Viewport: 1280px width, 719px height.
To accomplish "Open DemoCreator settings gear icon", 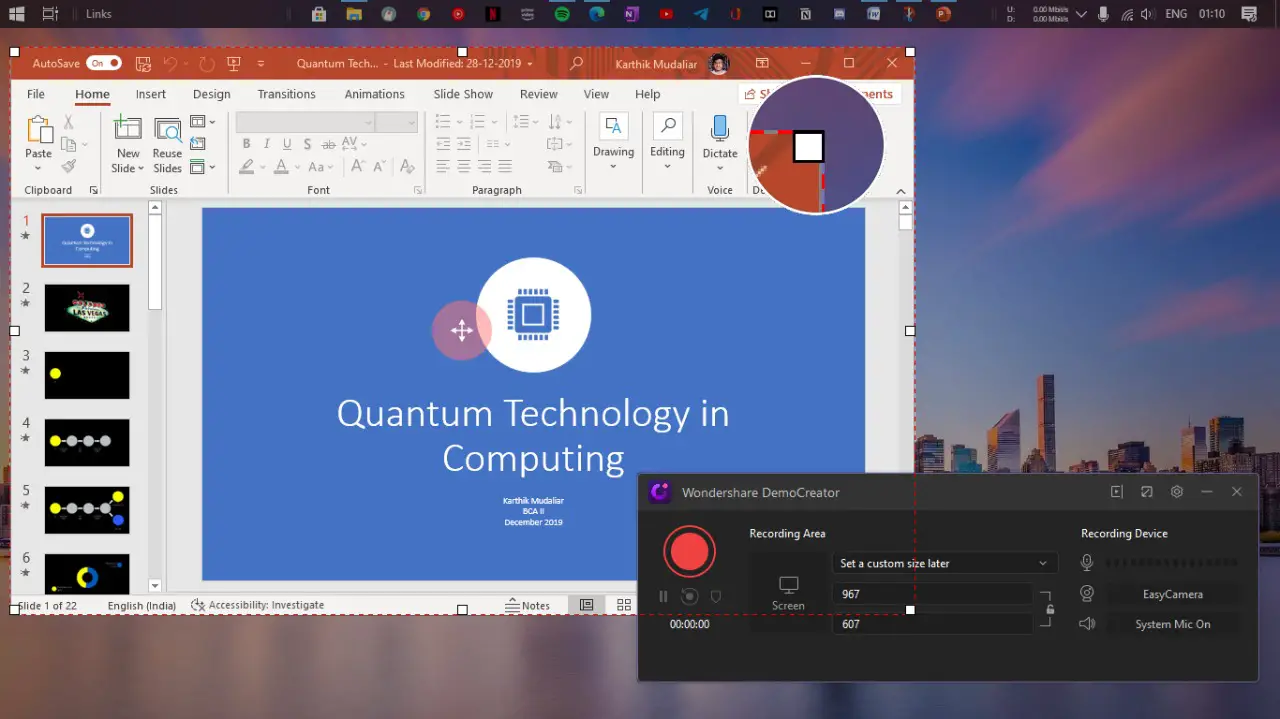I will (1176, 491).
